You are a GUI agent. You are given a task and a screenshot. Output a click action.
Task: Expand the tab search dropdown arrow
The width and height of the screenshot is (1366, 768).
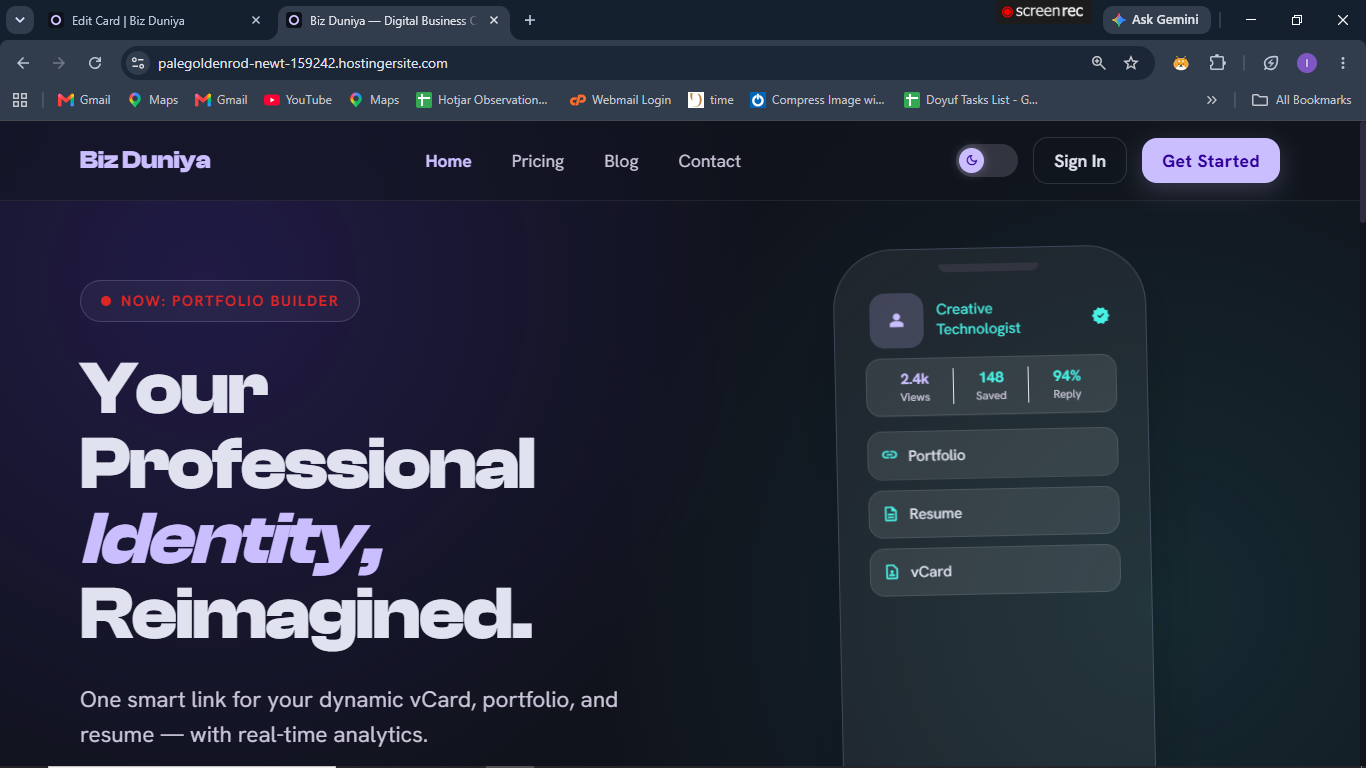19,20
